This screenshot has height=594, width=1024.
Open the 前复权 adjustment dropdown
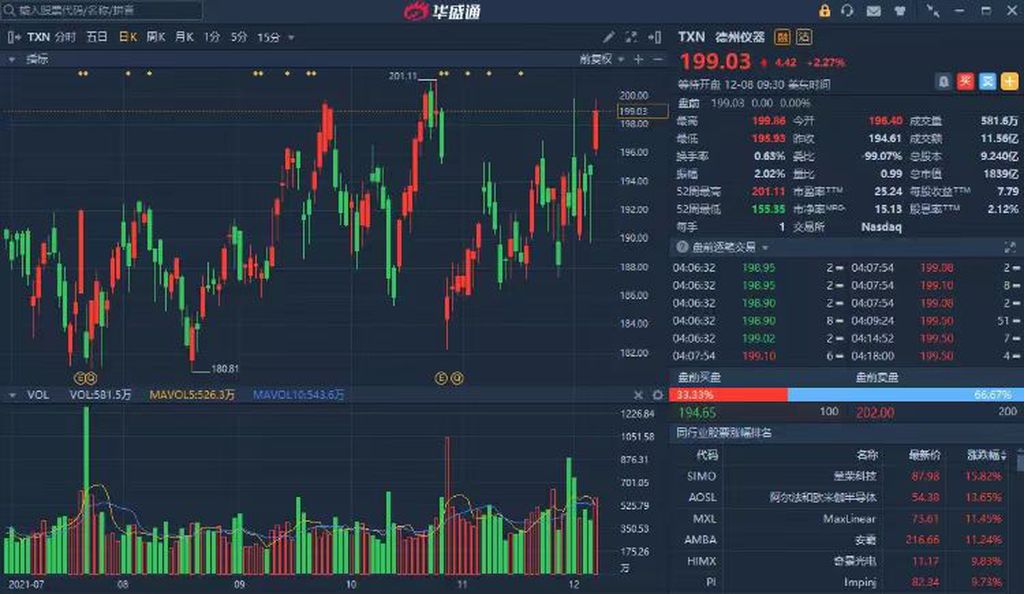click(601, 59)
